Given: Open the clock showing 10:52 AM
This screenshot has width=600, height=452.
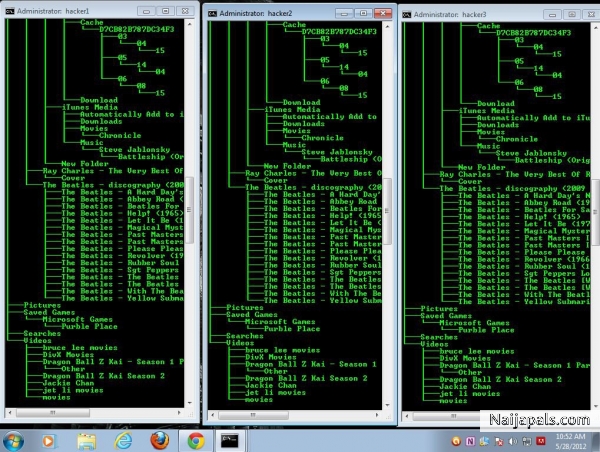Looking at the screenshot, I should tap(571, 441).
